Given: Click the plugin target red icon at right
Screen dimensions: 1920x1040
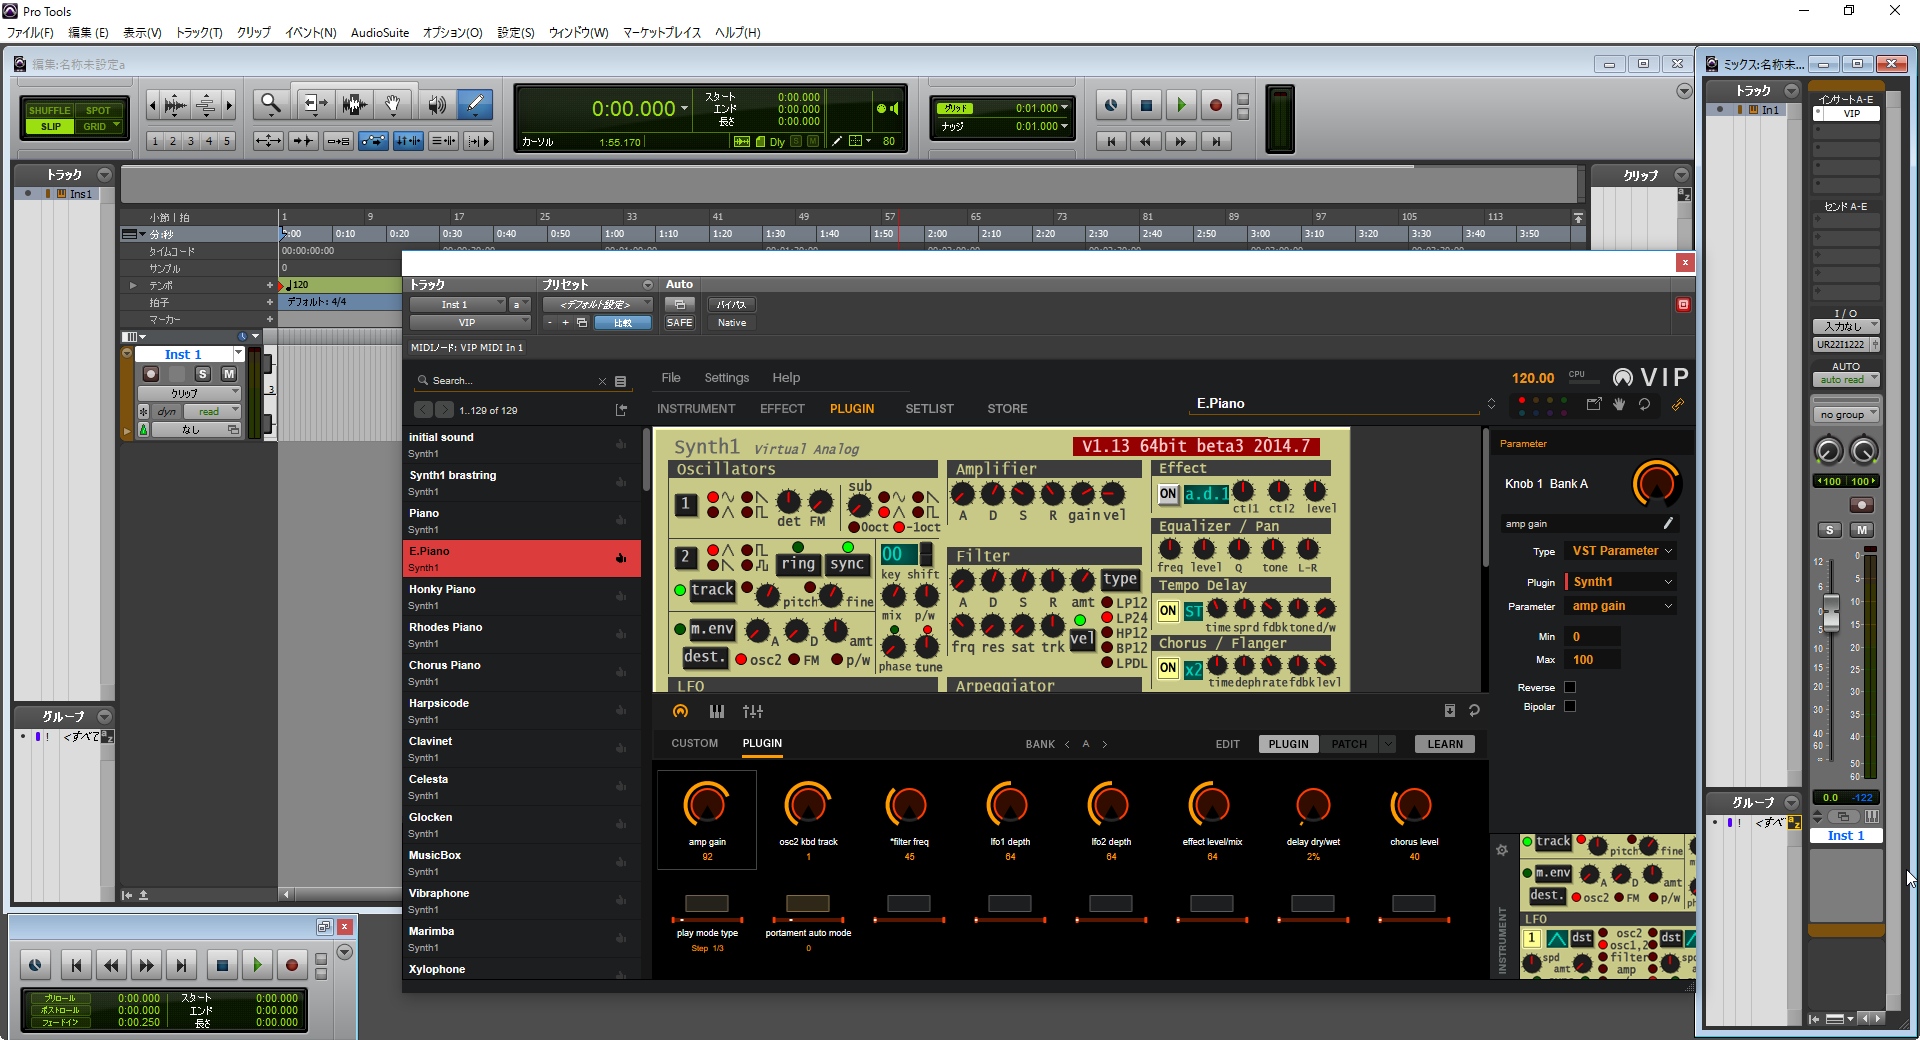Looking at the screenshot, I should (1683, 304).
